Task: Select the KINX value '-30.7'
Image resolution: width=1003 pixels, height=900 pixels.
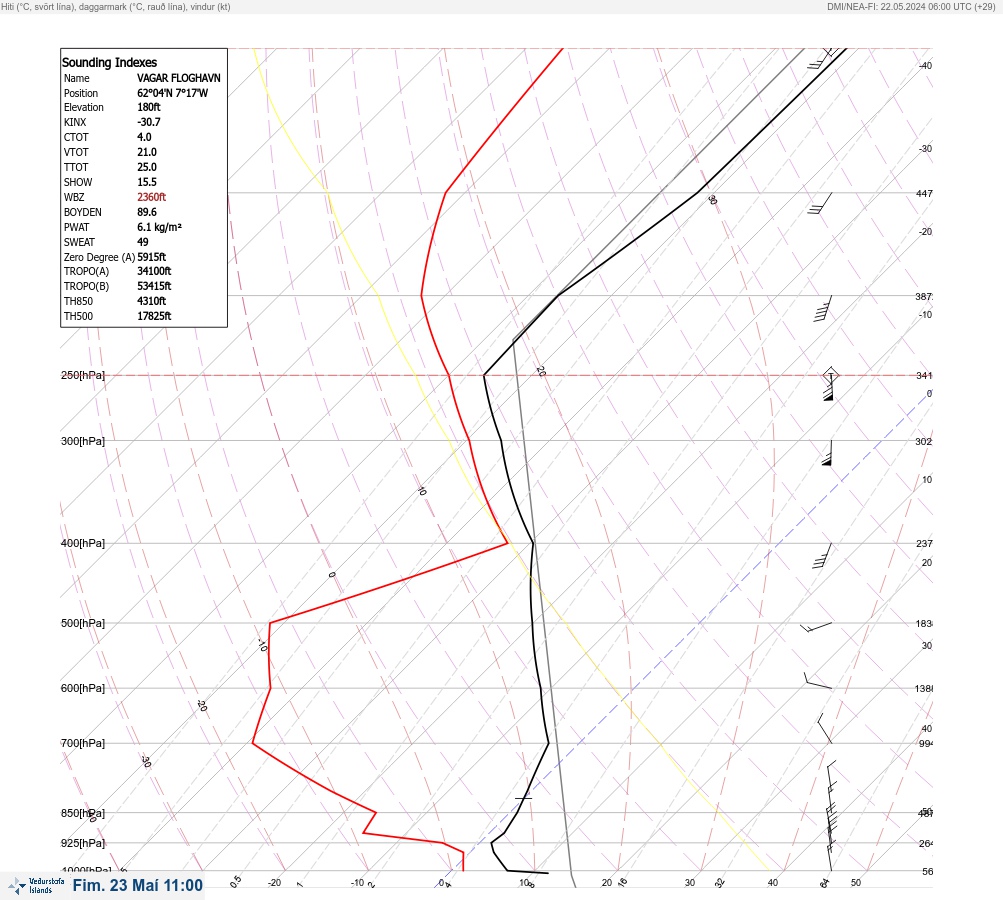Action: tap(148, 122)
